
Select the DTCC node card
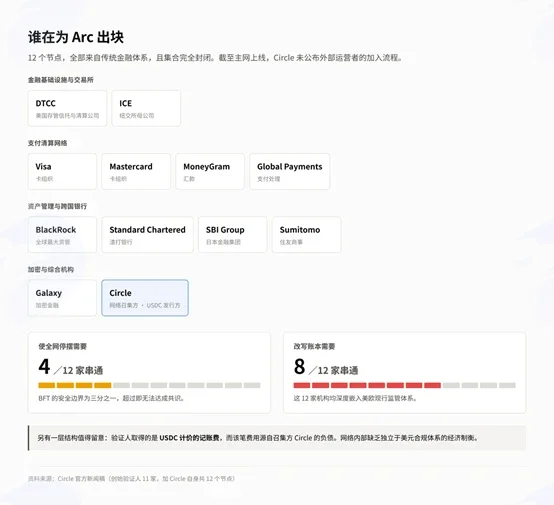(x=67, y=108)
